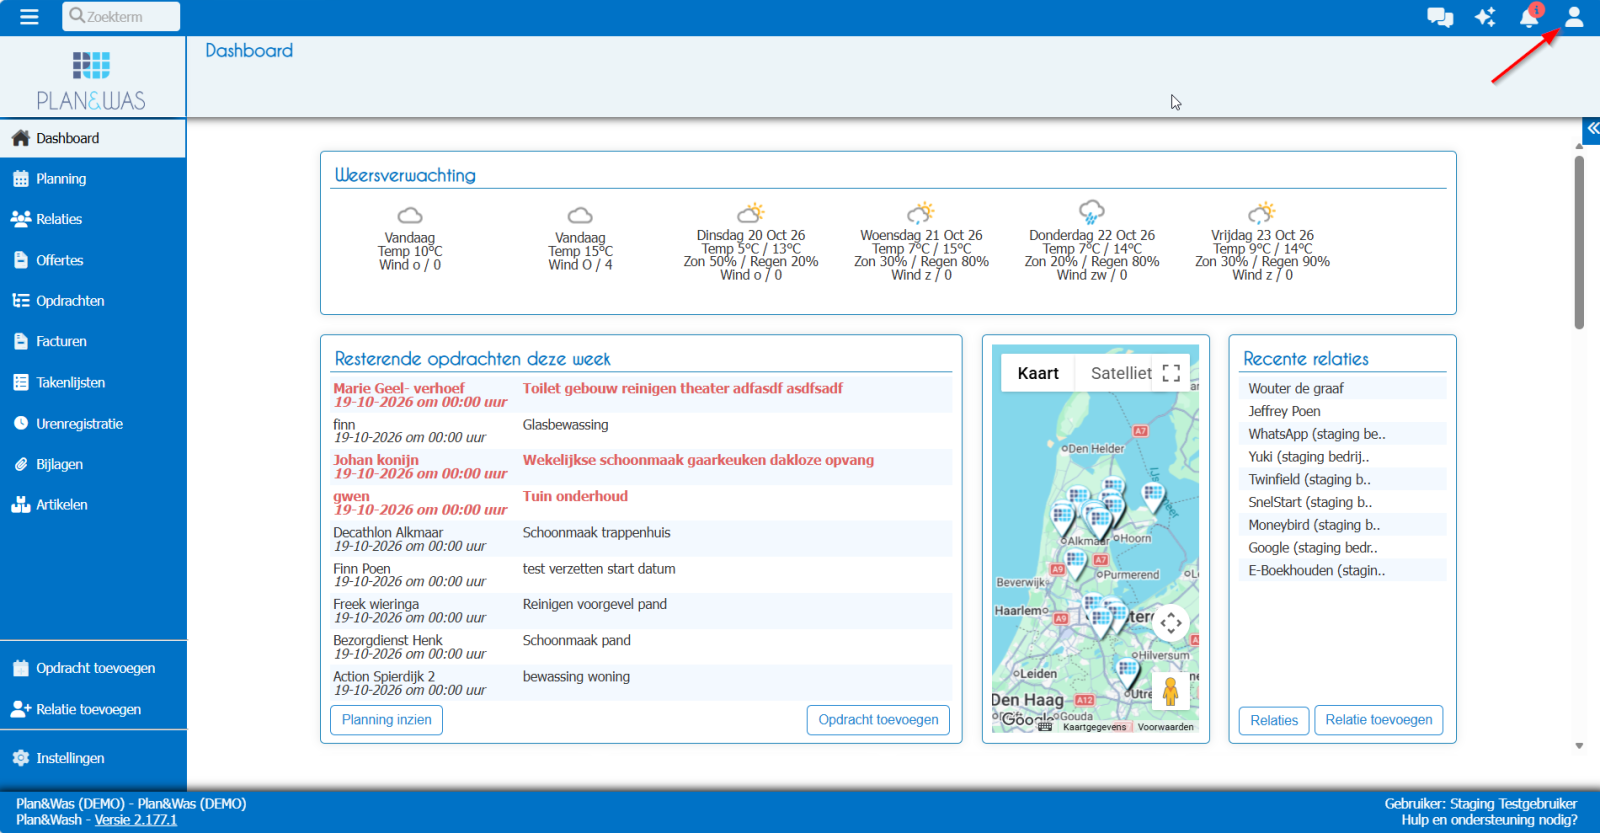Image resolution: width=1600 pixels, height=833 pixels.
Task: Show notifications via bell icon
Action: [x=1529, y=17]
